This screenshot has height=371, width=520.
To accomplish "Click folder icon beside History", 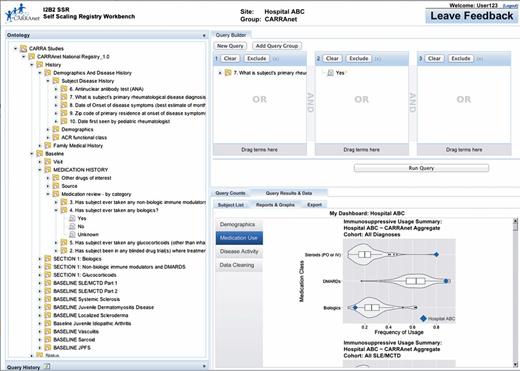I will 40,65.
